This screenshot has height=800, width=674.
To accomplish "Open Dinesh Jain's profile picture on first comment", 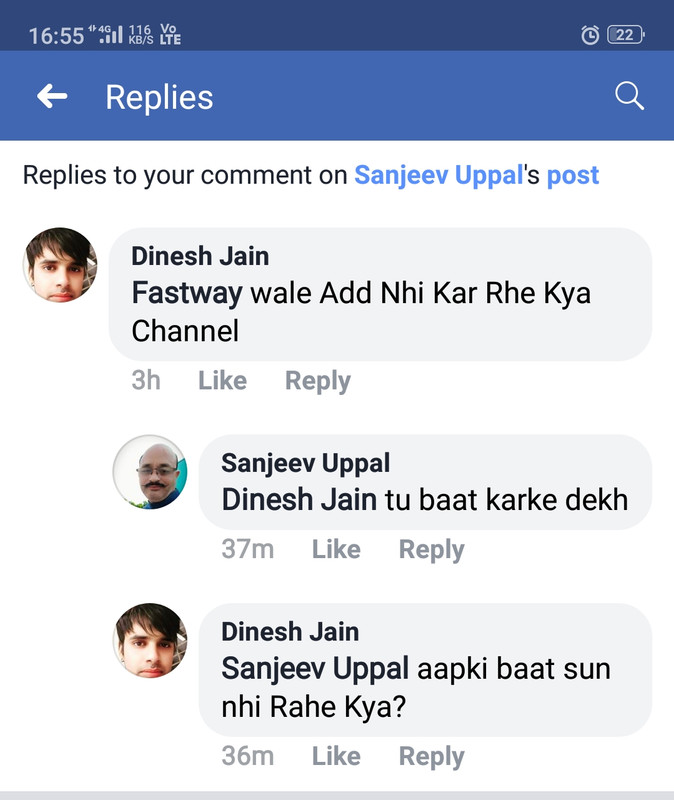I will point(60,265).
